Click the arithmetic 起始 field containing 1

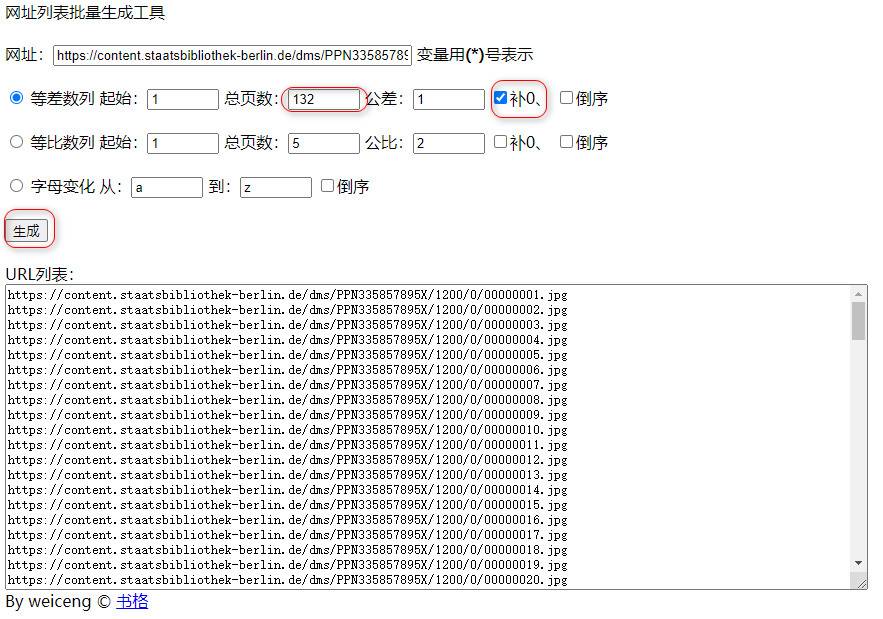pos(183,98)
